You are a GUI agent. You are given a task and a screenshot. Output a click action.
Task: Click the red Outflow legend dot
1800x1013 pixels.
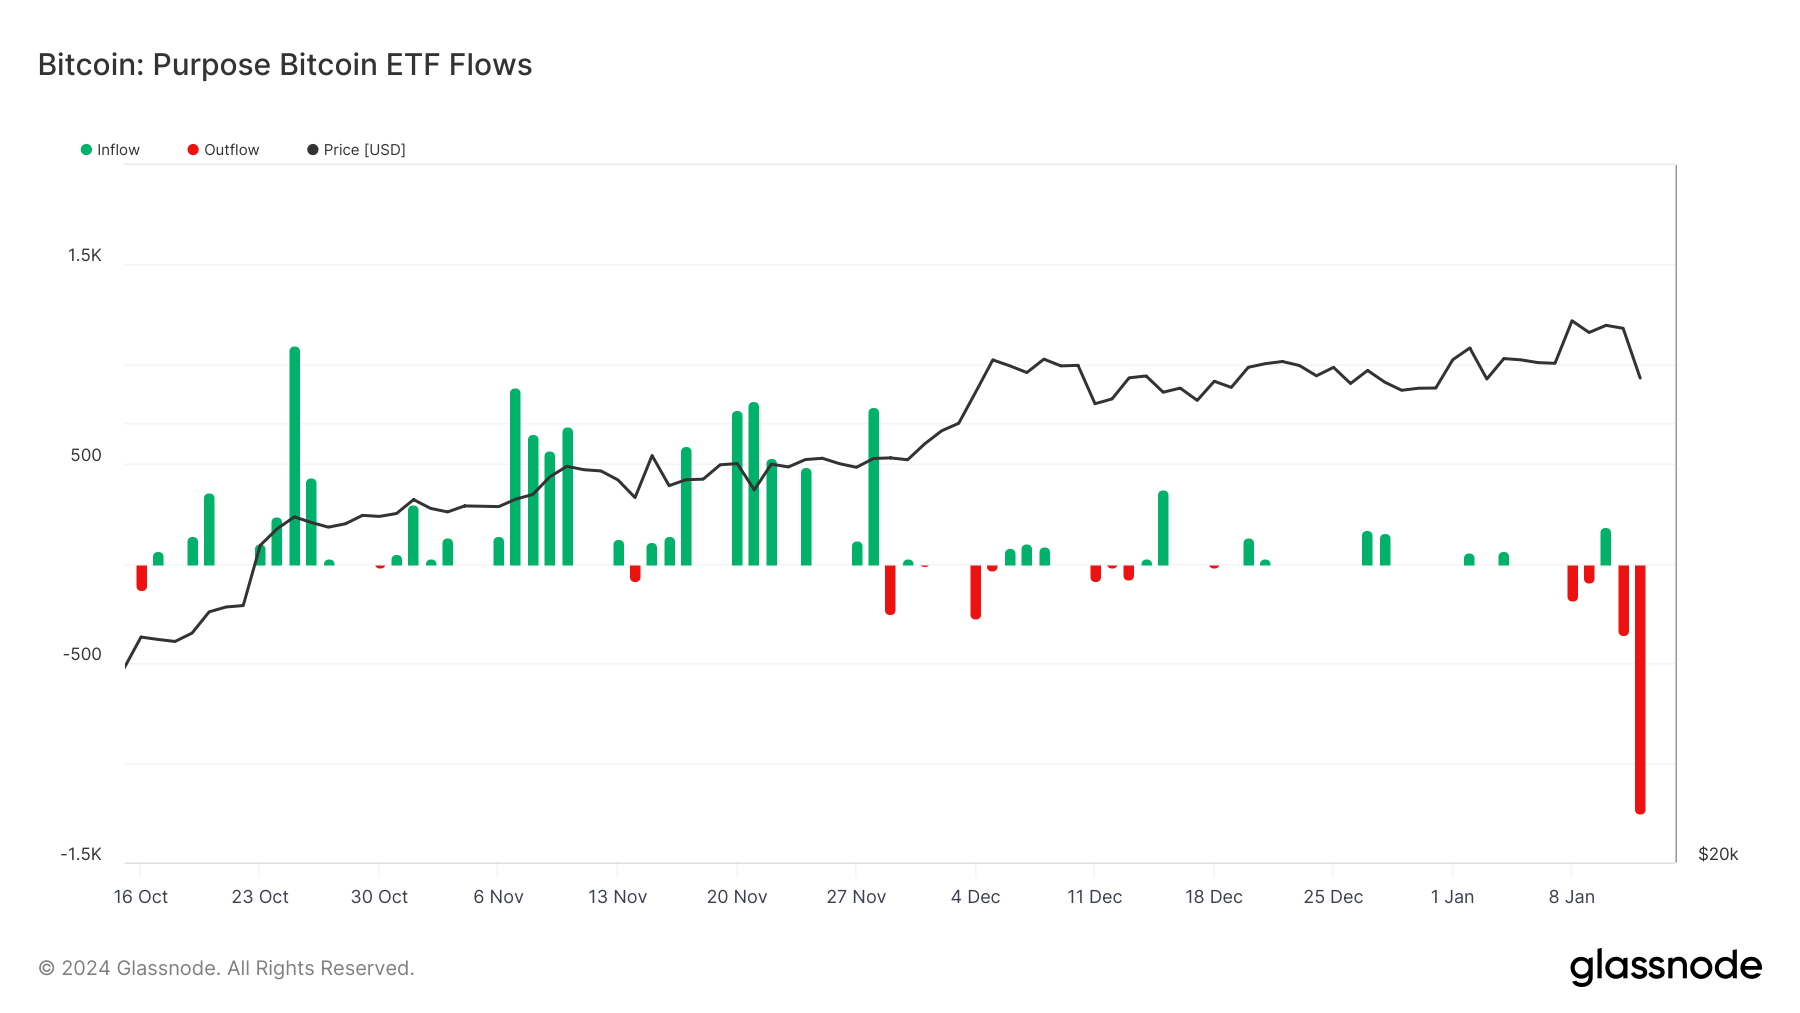[x=191, y=150]
